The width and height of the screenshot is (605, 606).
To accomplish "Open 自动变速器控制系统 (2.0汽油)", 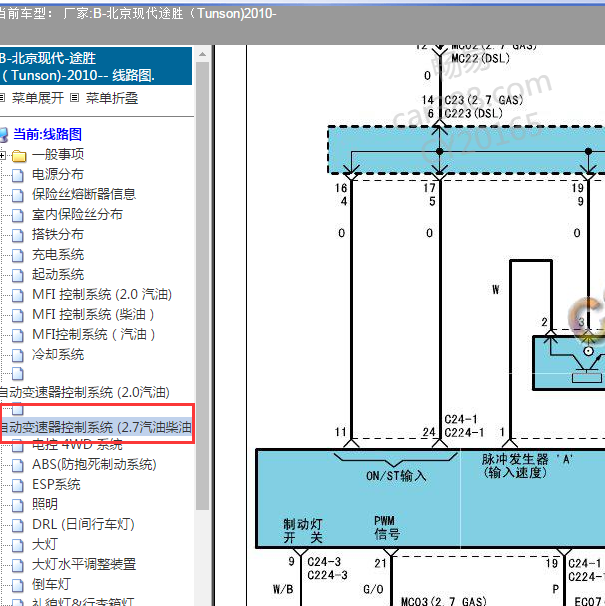I will (85, 392).
